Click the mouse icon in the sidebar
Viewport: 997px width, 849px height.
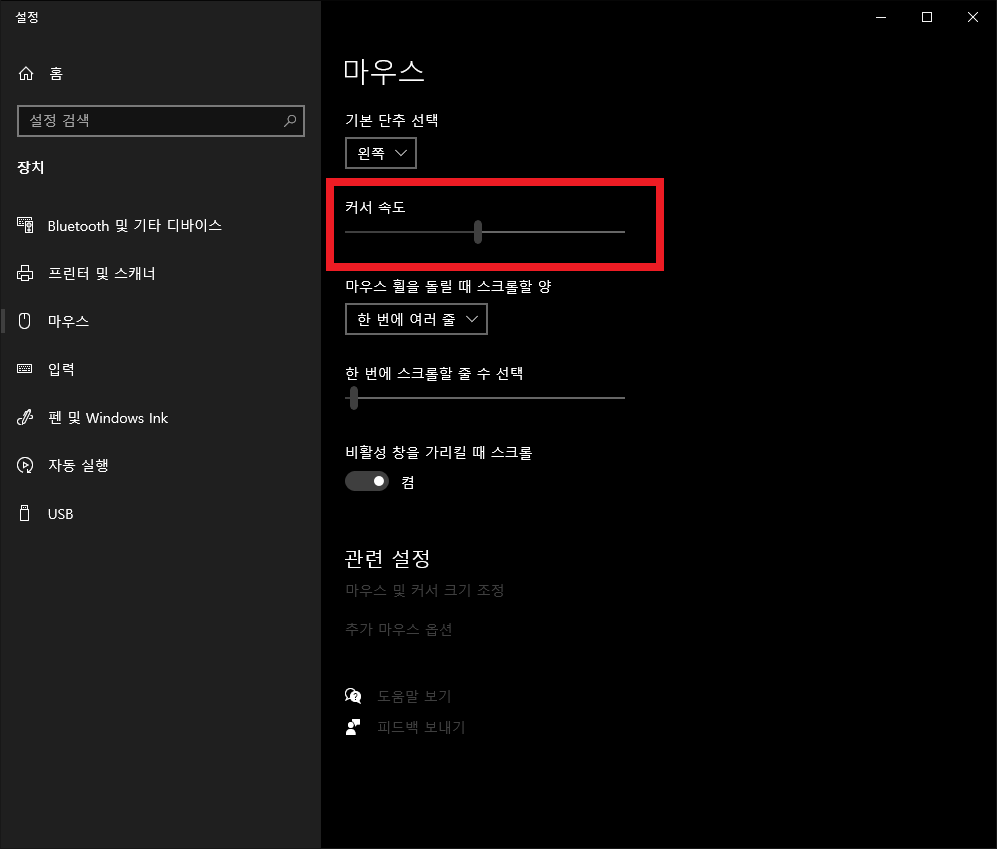tap(25, 321)
